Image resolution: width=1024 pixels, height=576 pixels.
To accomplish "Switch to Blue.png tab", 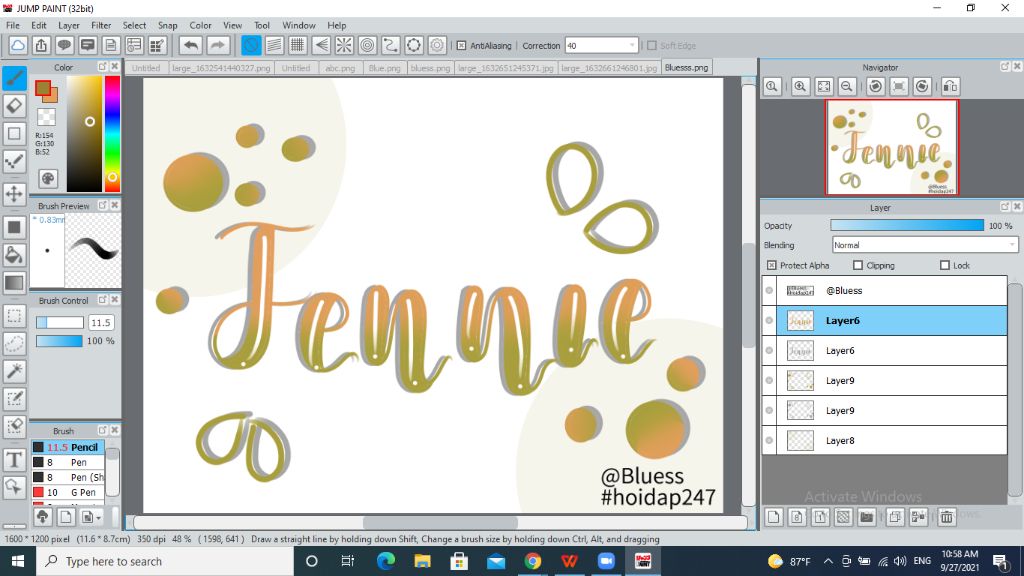I will click(384, 68).
